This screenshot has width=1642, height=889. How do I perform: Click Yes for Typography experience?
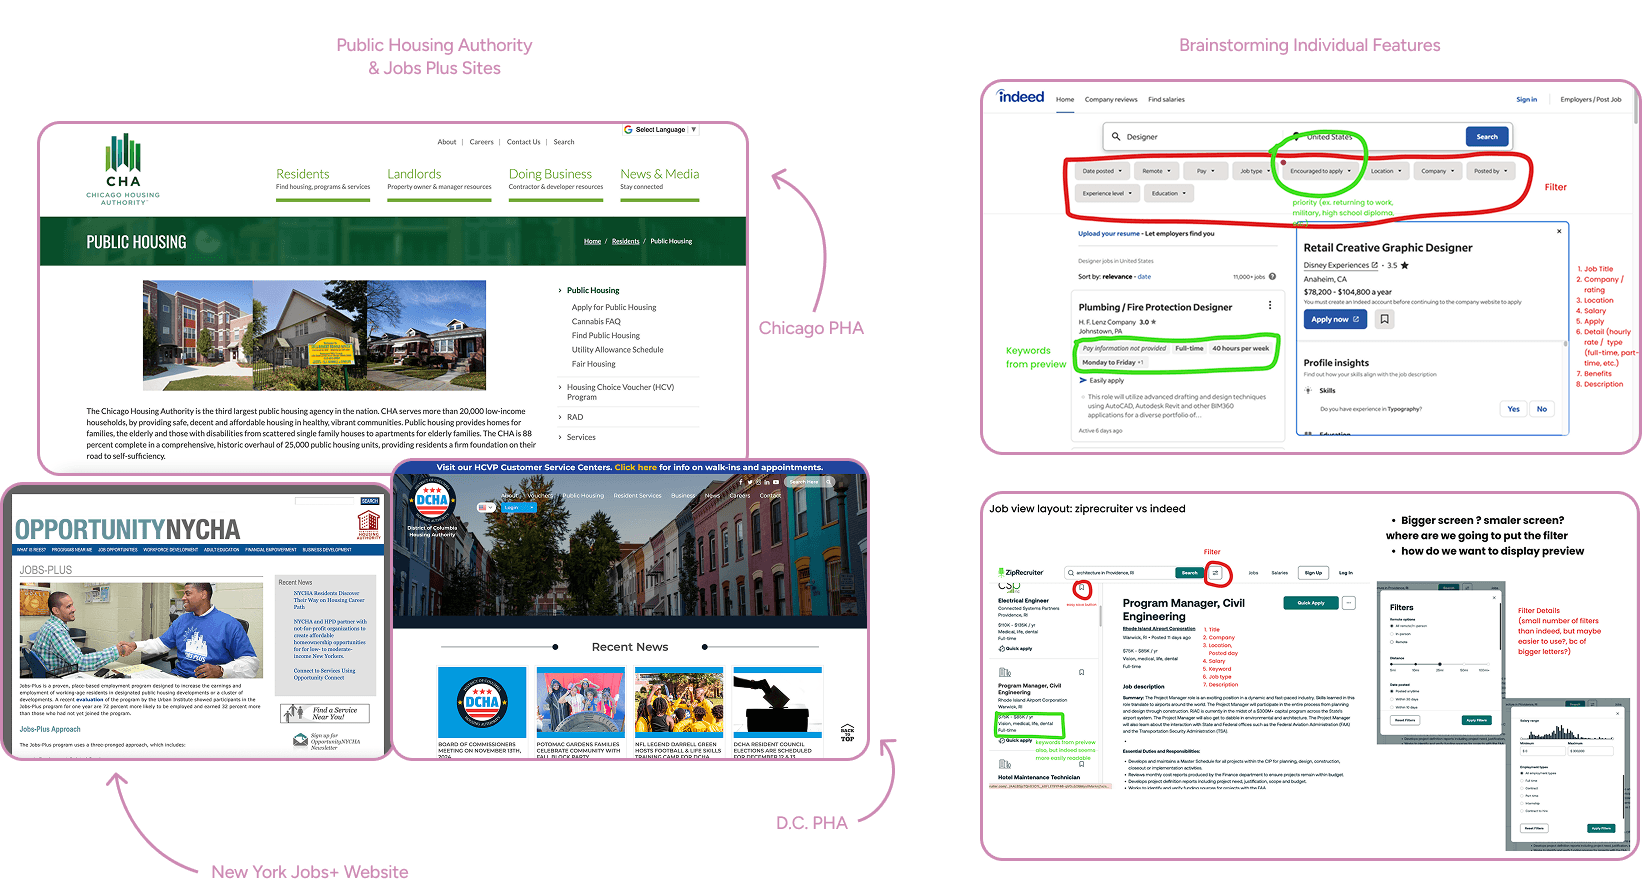click(x=1513, y=409)
